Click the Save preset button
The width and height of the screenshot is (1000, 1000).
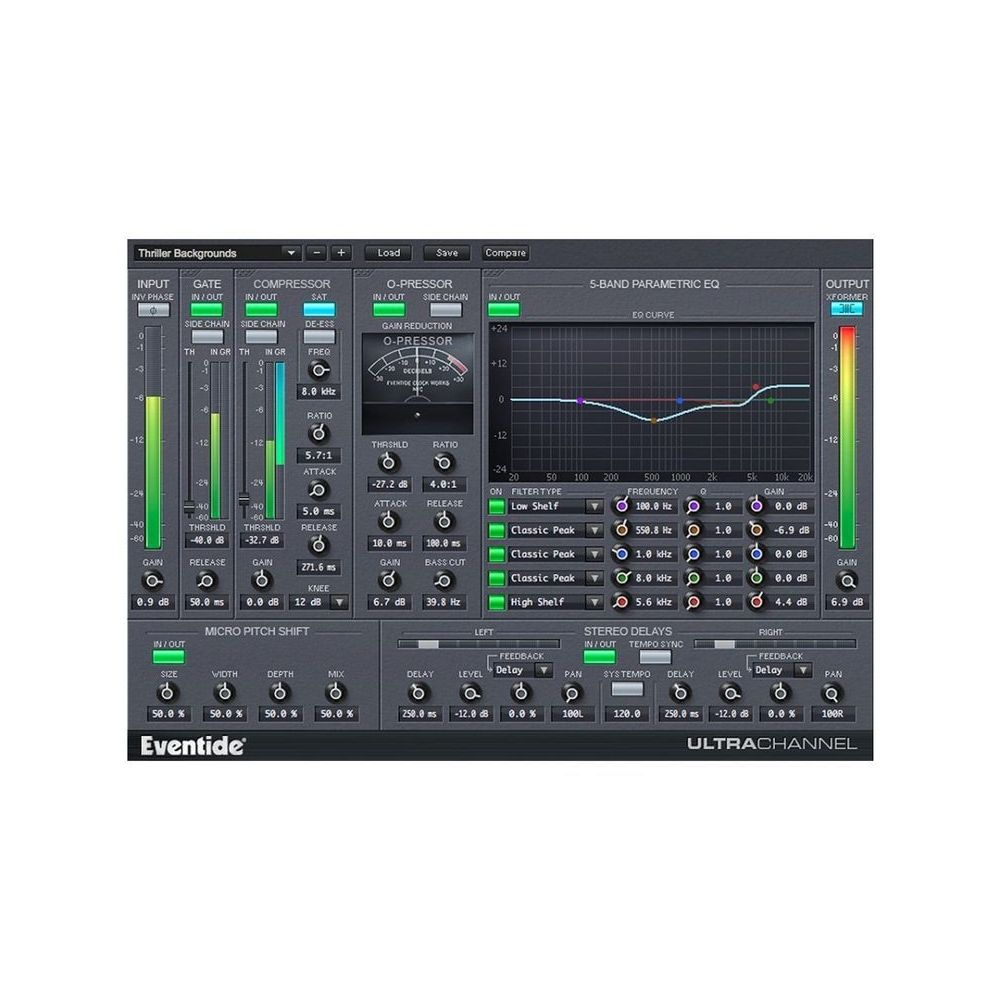pyautogui.click(x=446, y=253)
